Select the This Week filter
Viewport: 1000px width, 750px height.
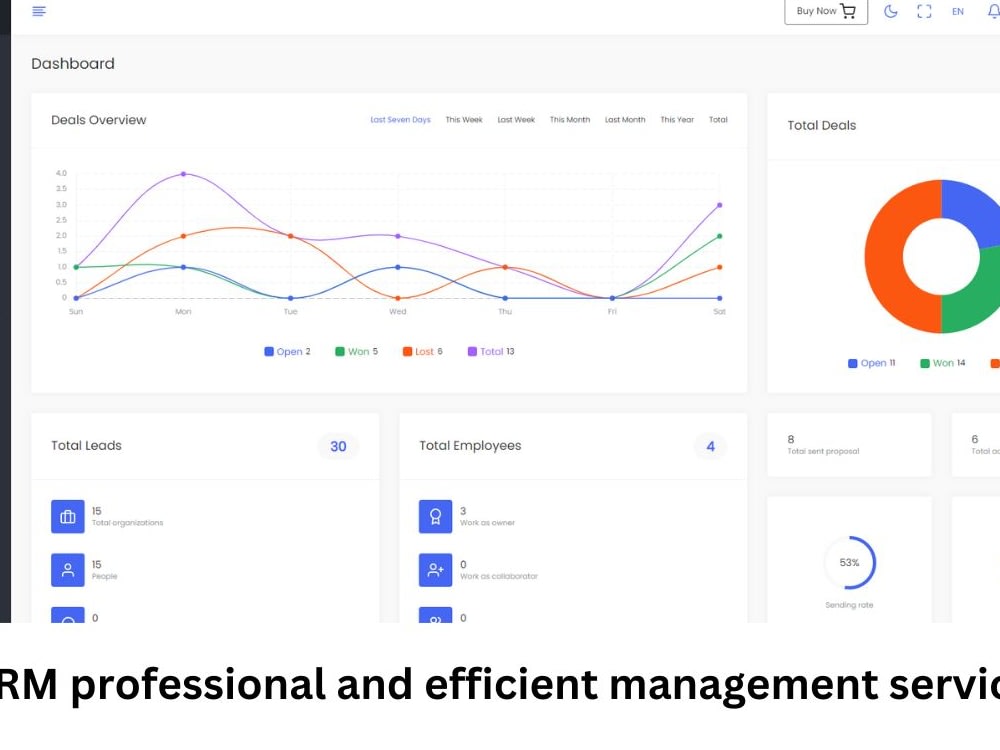click(x=464, y=119)
